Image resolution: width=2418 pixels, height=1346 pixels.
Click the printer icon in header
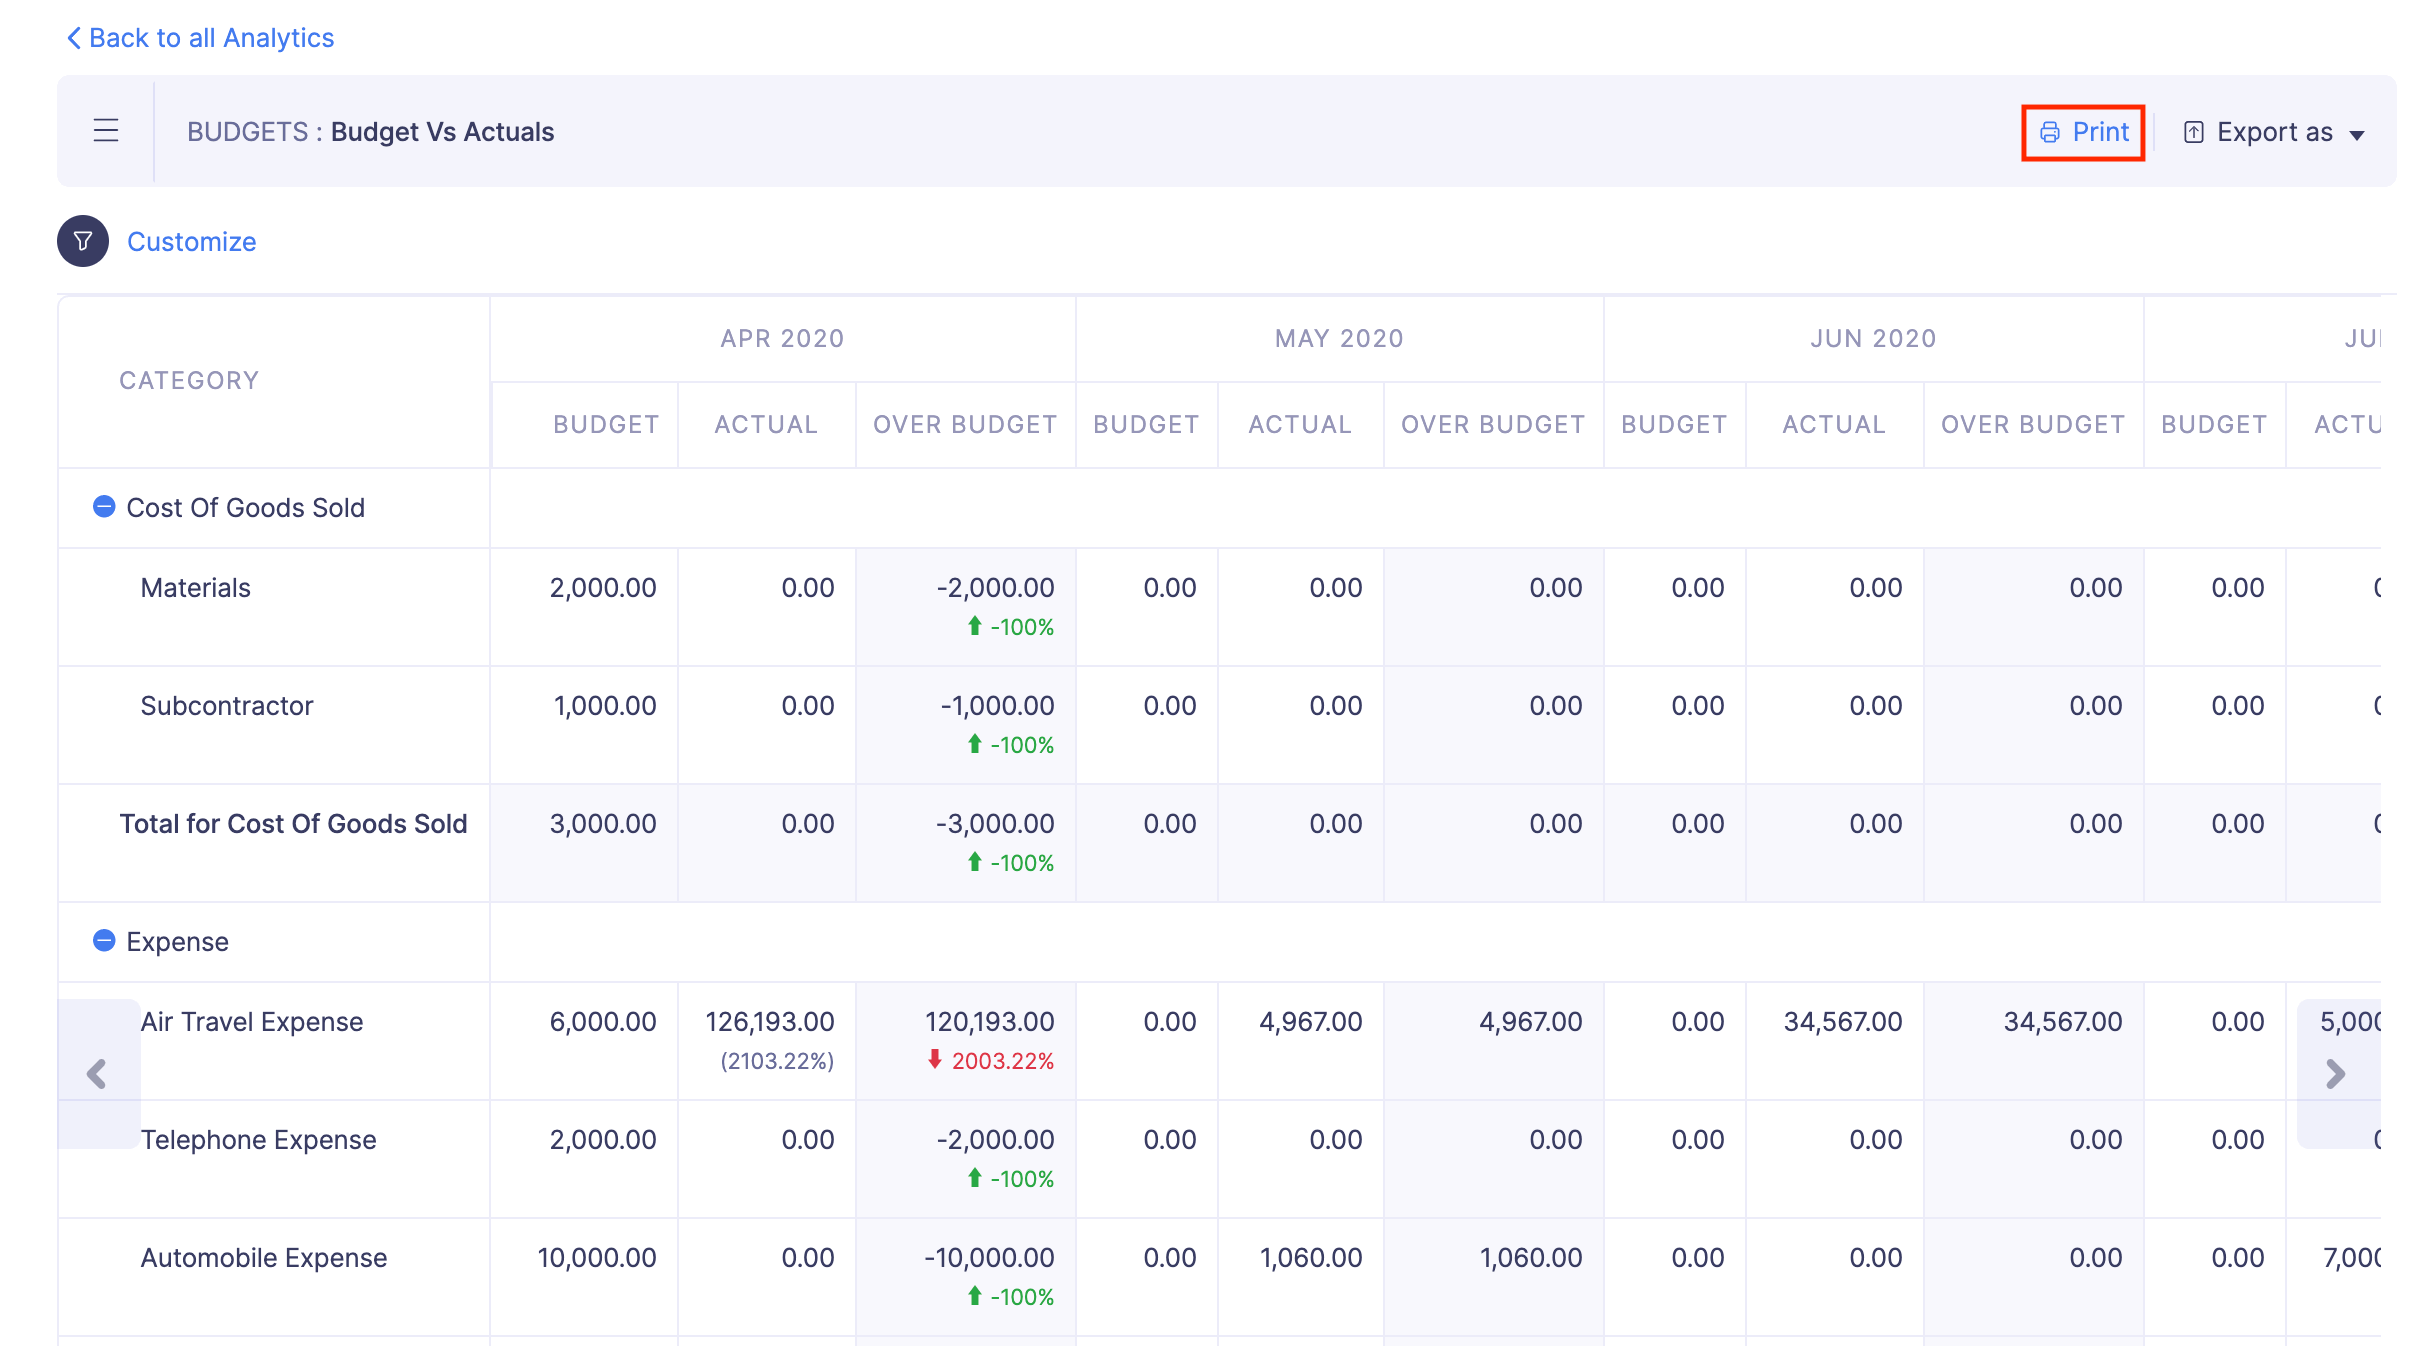coord(2049,132)
